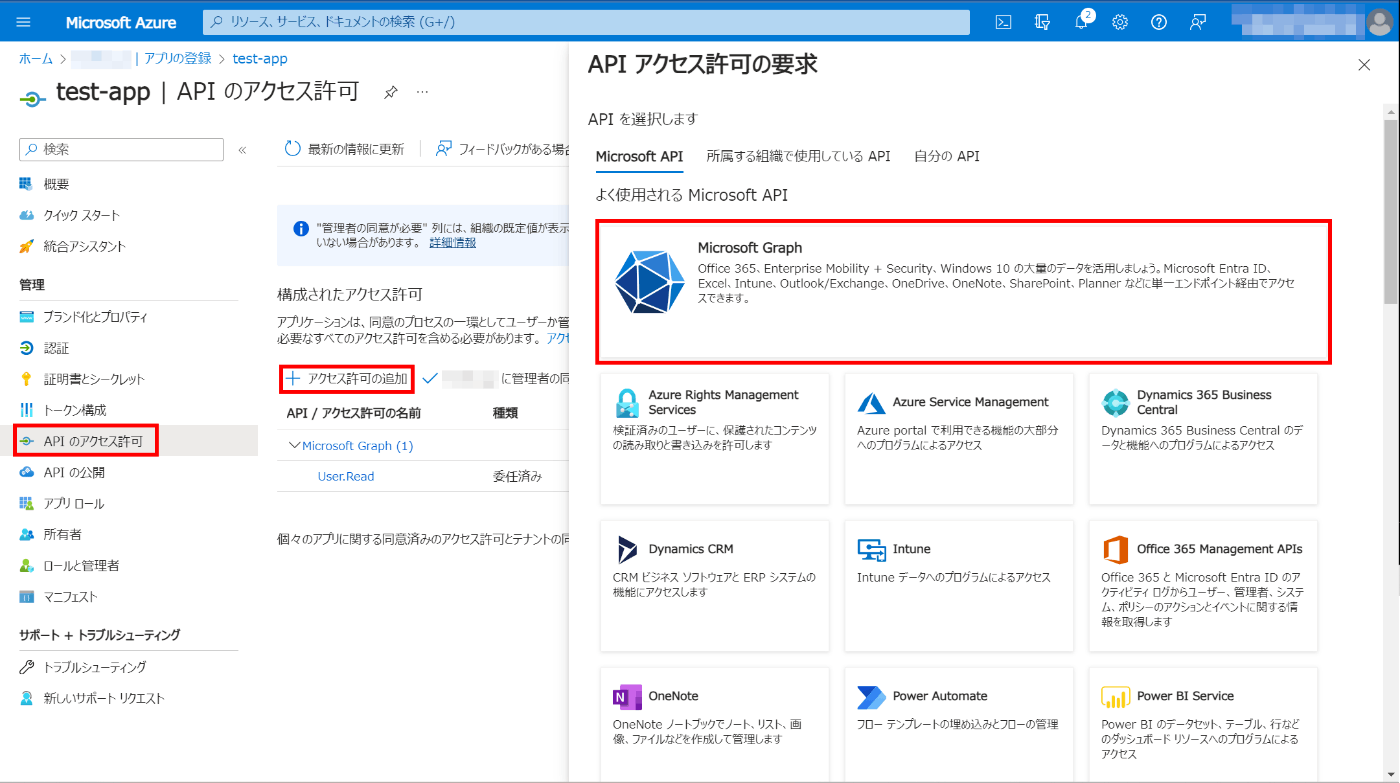This screenshot has width=1400, height=783.
Task: Open the 詳細情報 link in info banner
Action: 452,242
